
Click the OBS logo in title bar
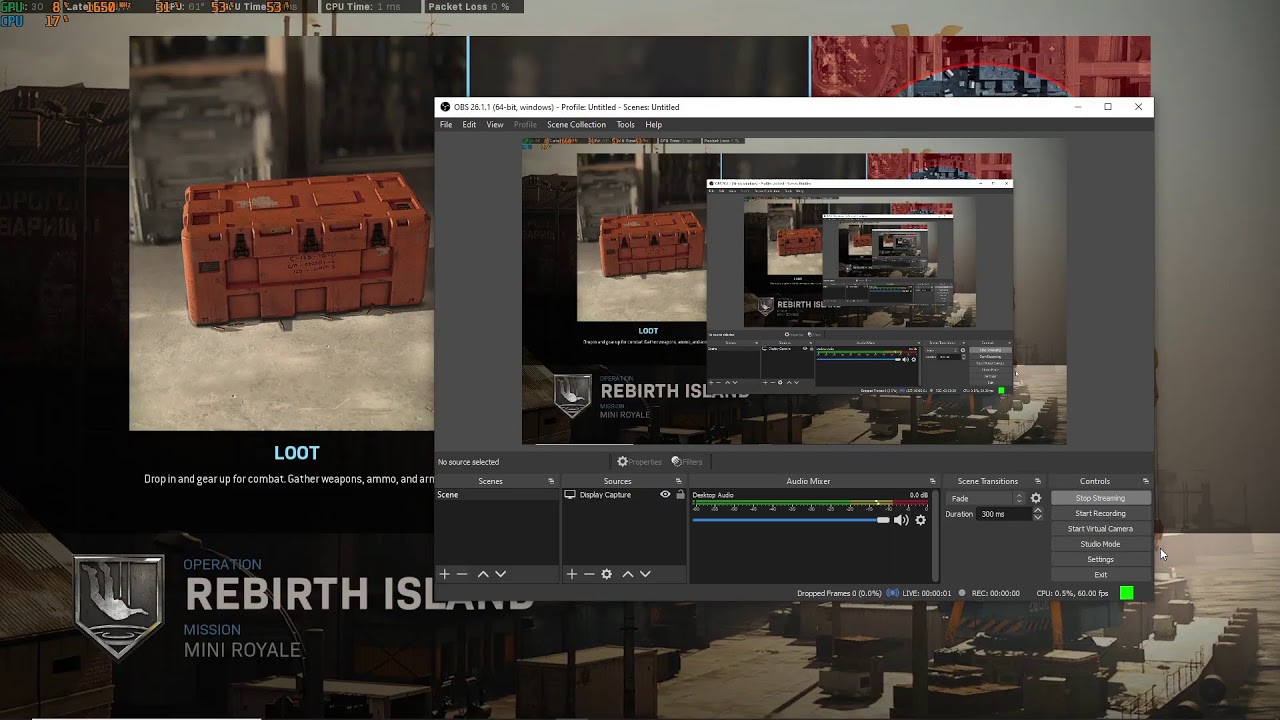click(445, 107)
